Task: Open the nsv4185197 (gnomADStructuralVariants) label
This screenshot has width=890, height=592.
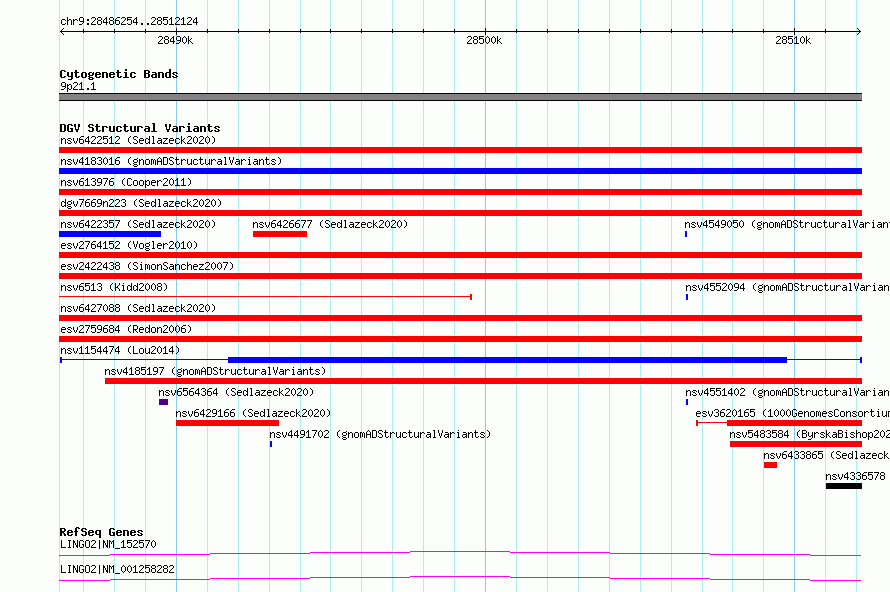Action: [215, 371]
